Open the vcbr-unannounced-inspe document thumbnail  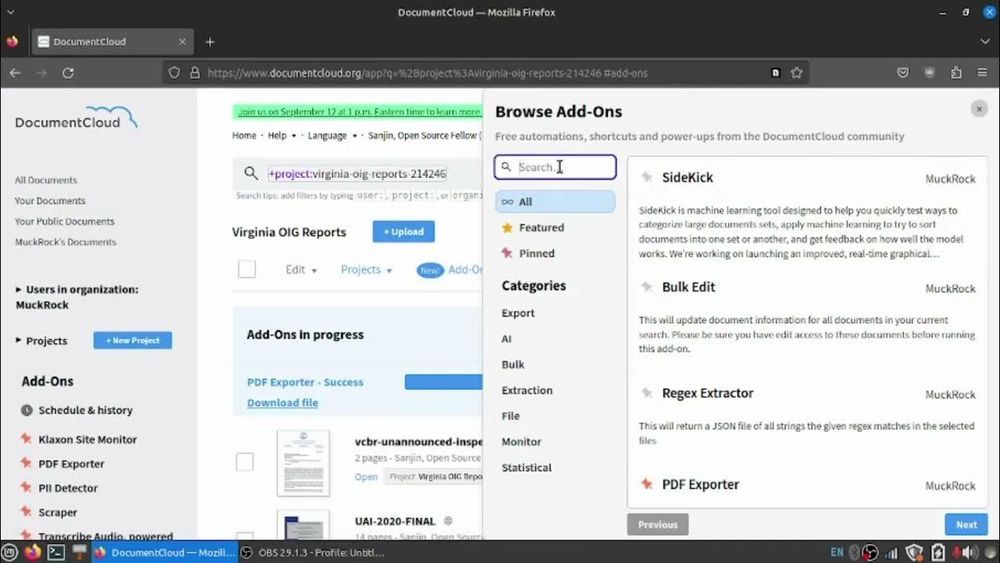pyautogui.click(x=304, y=463)
